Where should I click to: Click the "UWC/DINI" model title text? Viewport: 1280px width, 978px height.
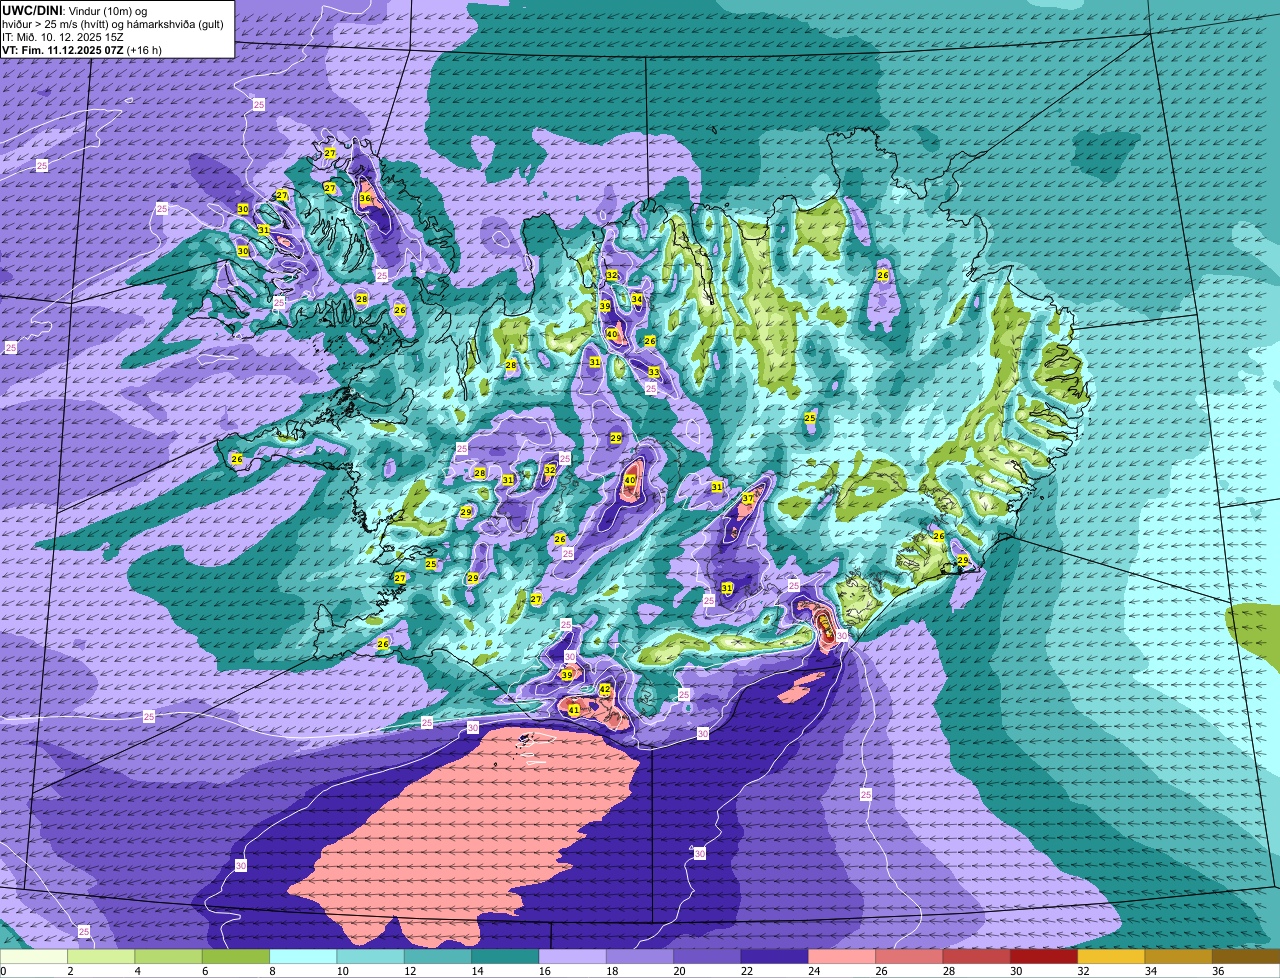coord(33,10)
